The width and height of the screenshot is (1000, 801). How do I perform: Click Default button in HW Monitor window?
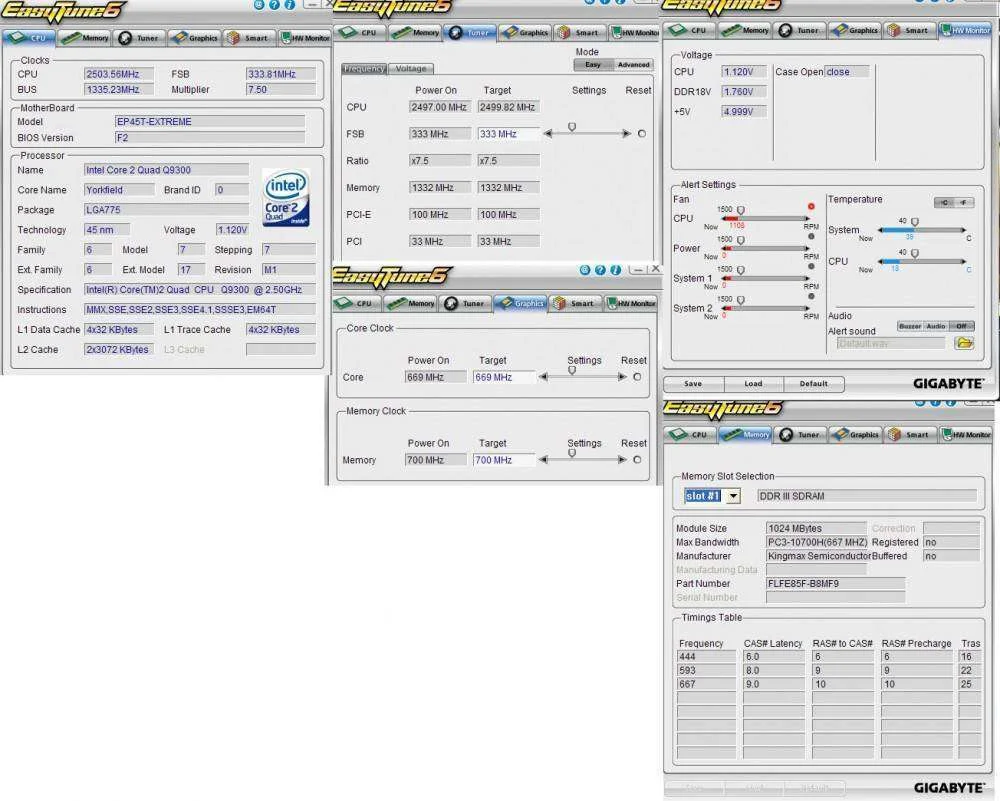coord(814,383)
